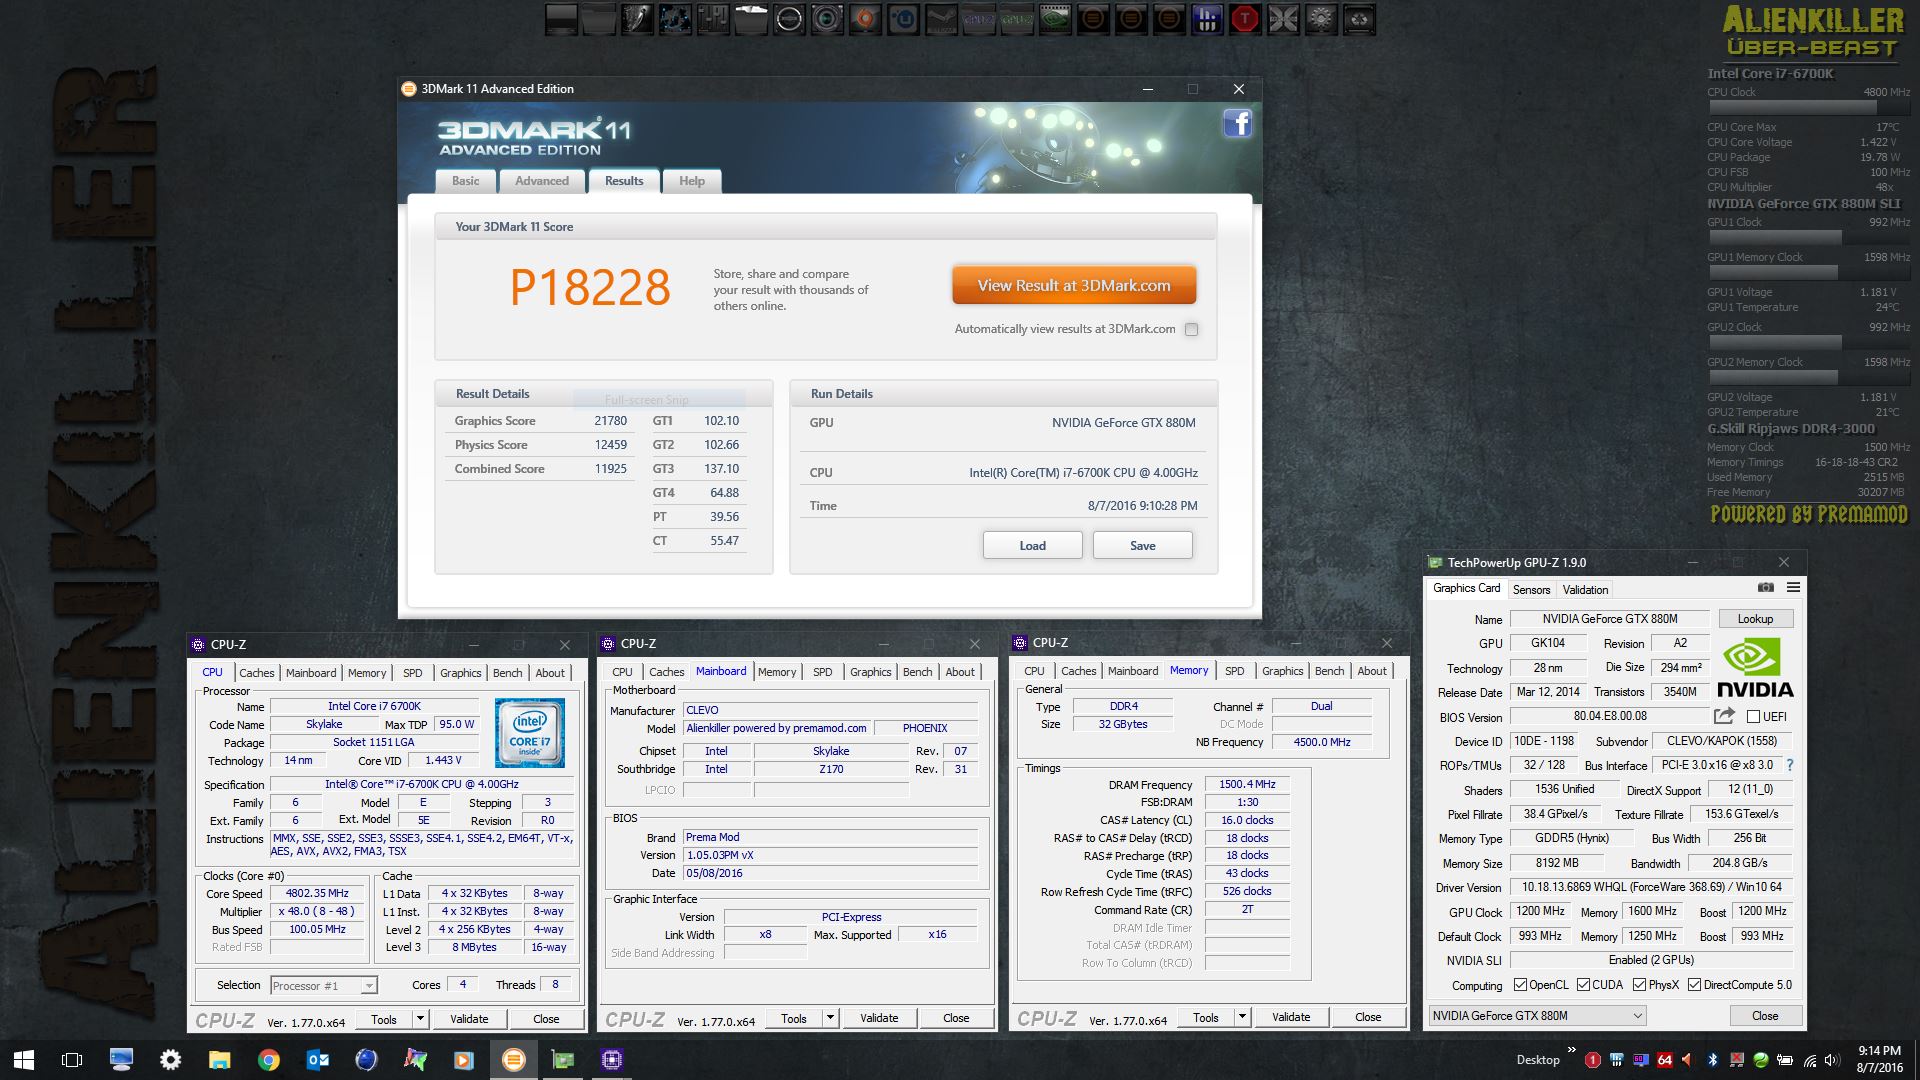Open the Sensors tab in GPU-Z
Screen dimensions: 1920x1080
pos(1531,590)
